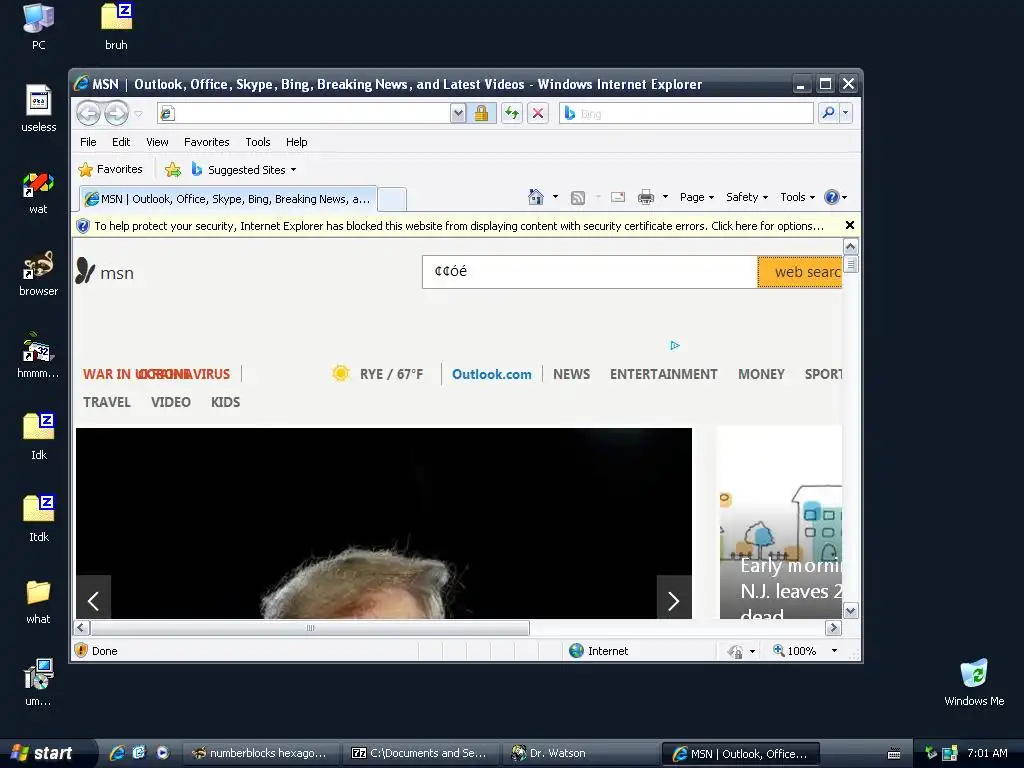The width and height of the screenshot is (1024, 768).
Task: Click the Print icon
Action: [x=646, y=197]
